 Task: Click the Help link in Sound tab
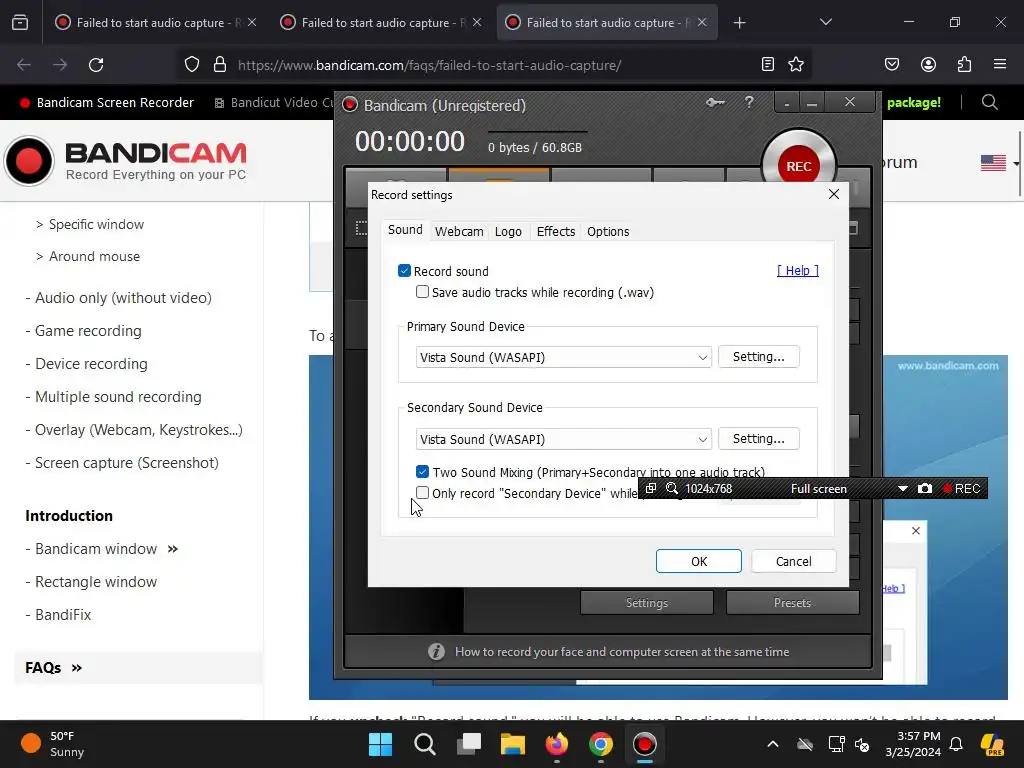tap(797, 270)
